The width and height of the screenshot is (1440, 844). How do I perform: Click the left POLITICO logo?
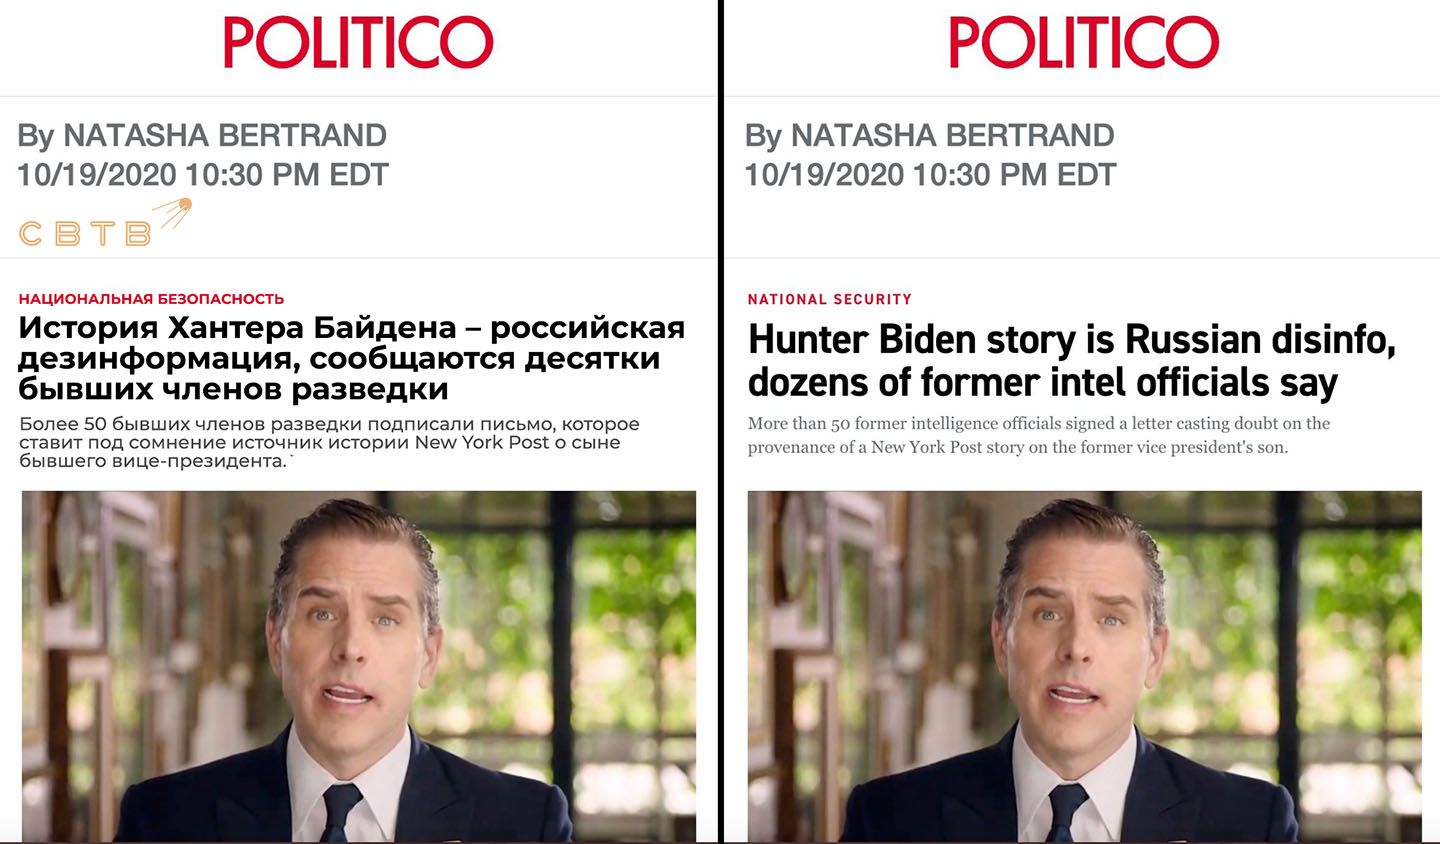[x=358, y=43]
